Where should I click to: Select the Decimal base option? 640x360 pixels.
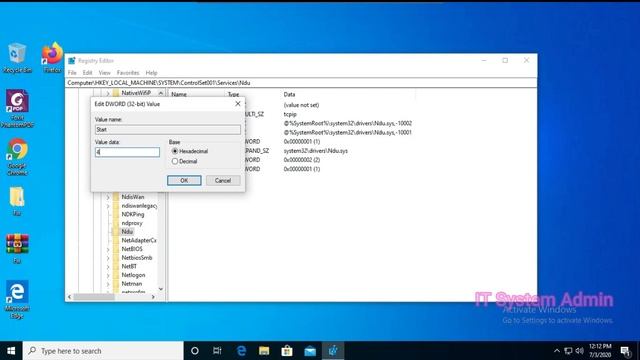pos(175,161)
